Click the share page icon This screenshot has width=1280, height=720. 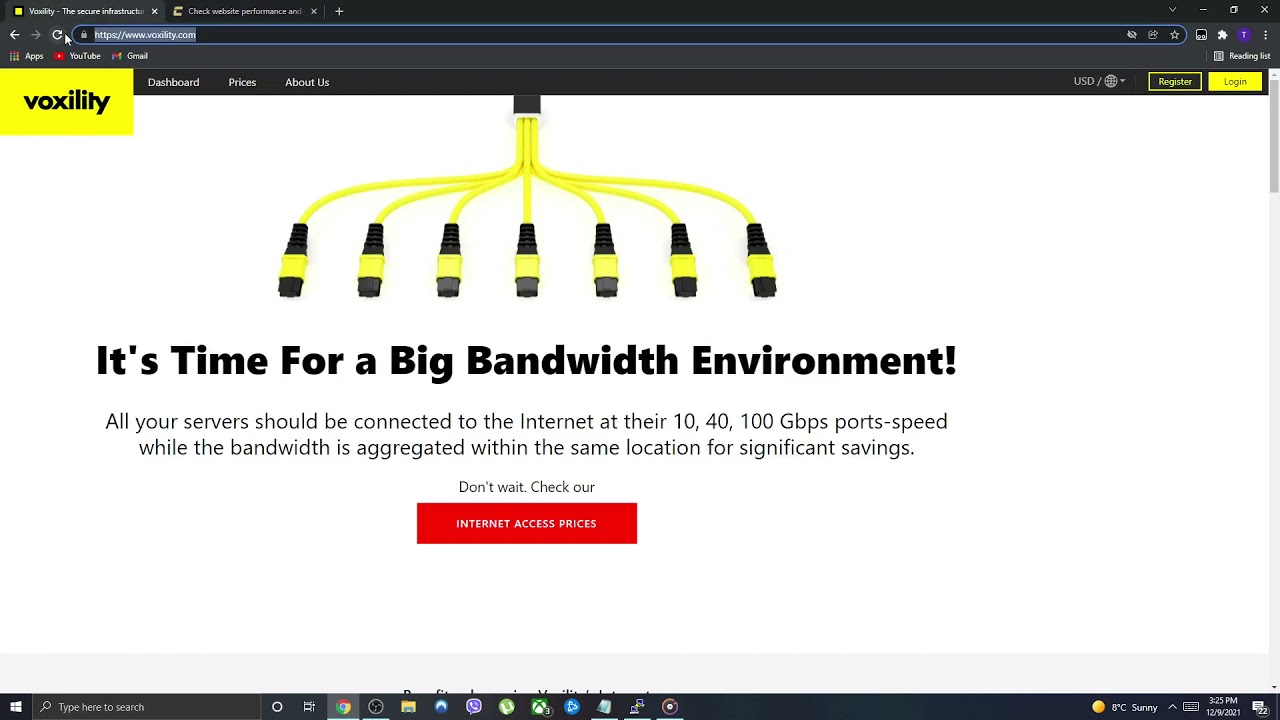1153,35
